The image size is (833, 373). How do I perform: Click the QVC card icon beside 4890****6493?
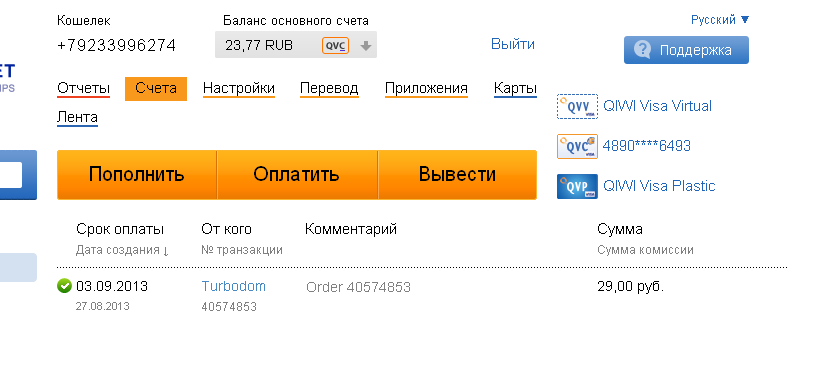point(577,146)
